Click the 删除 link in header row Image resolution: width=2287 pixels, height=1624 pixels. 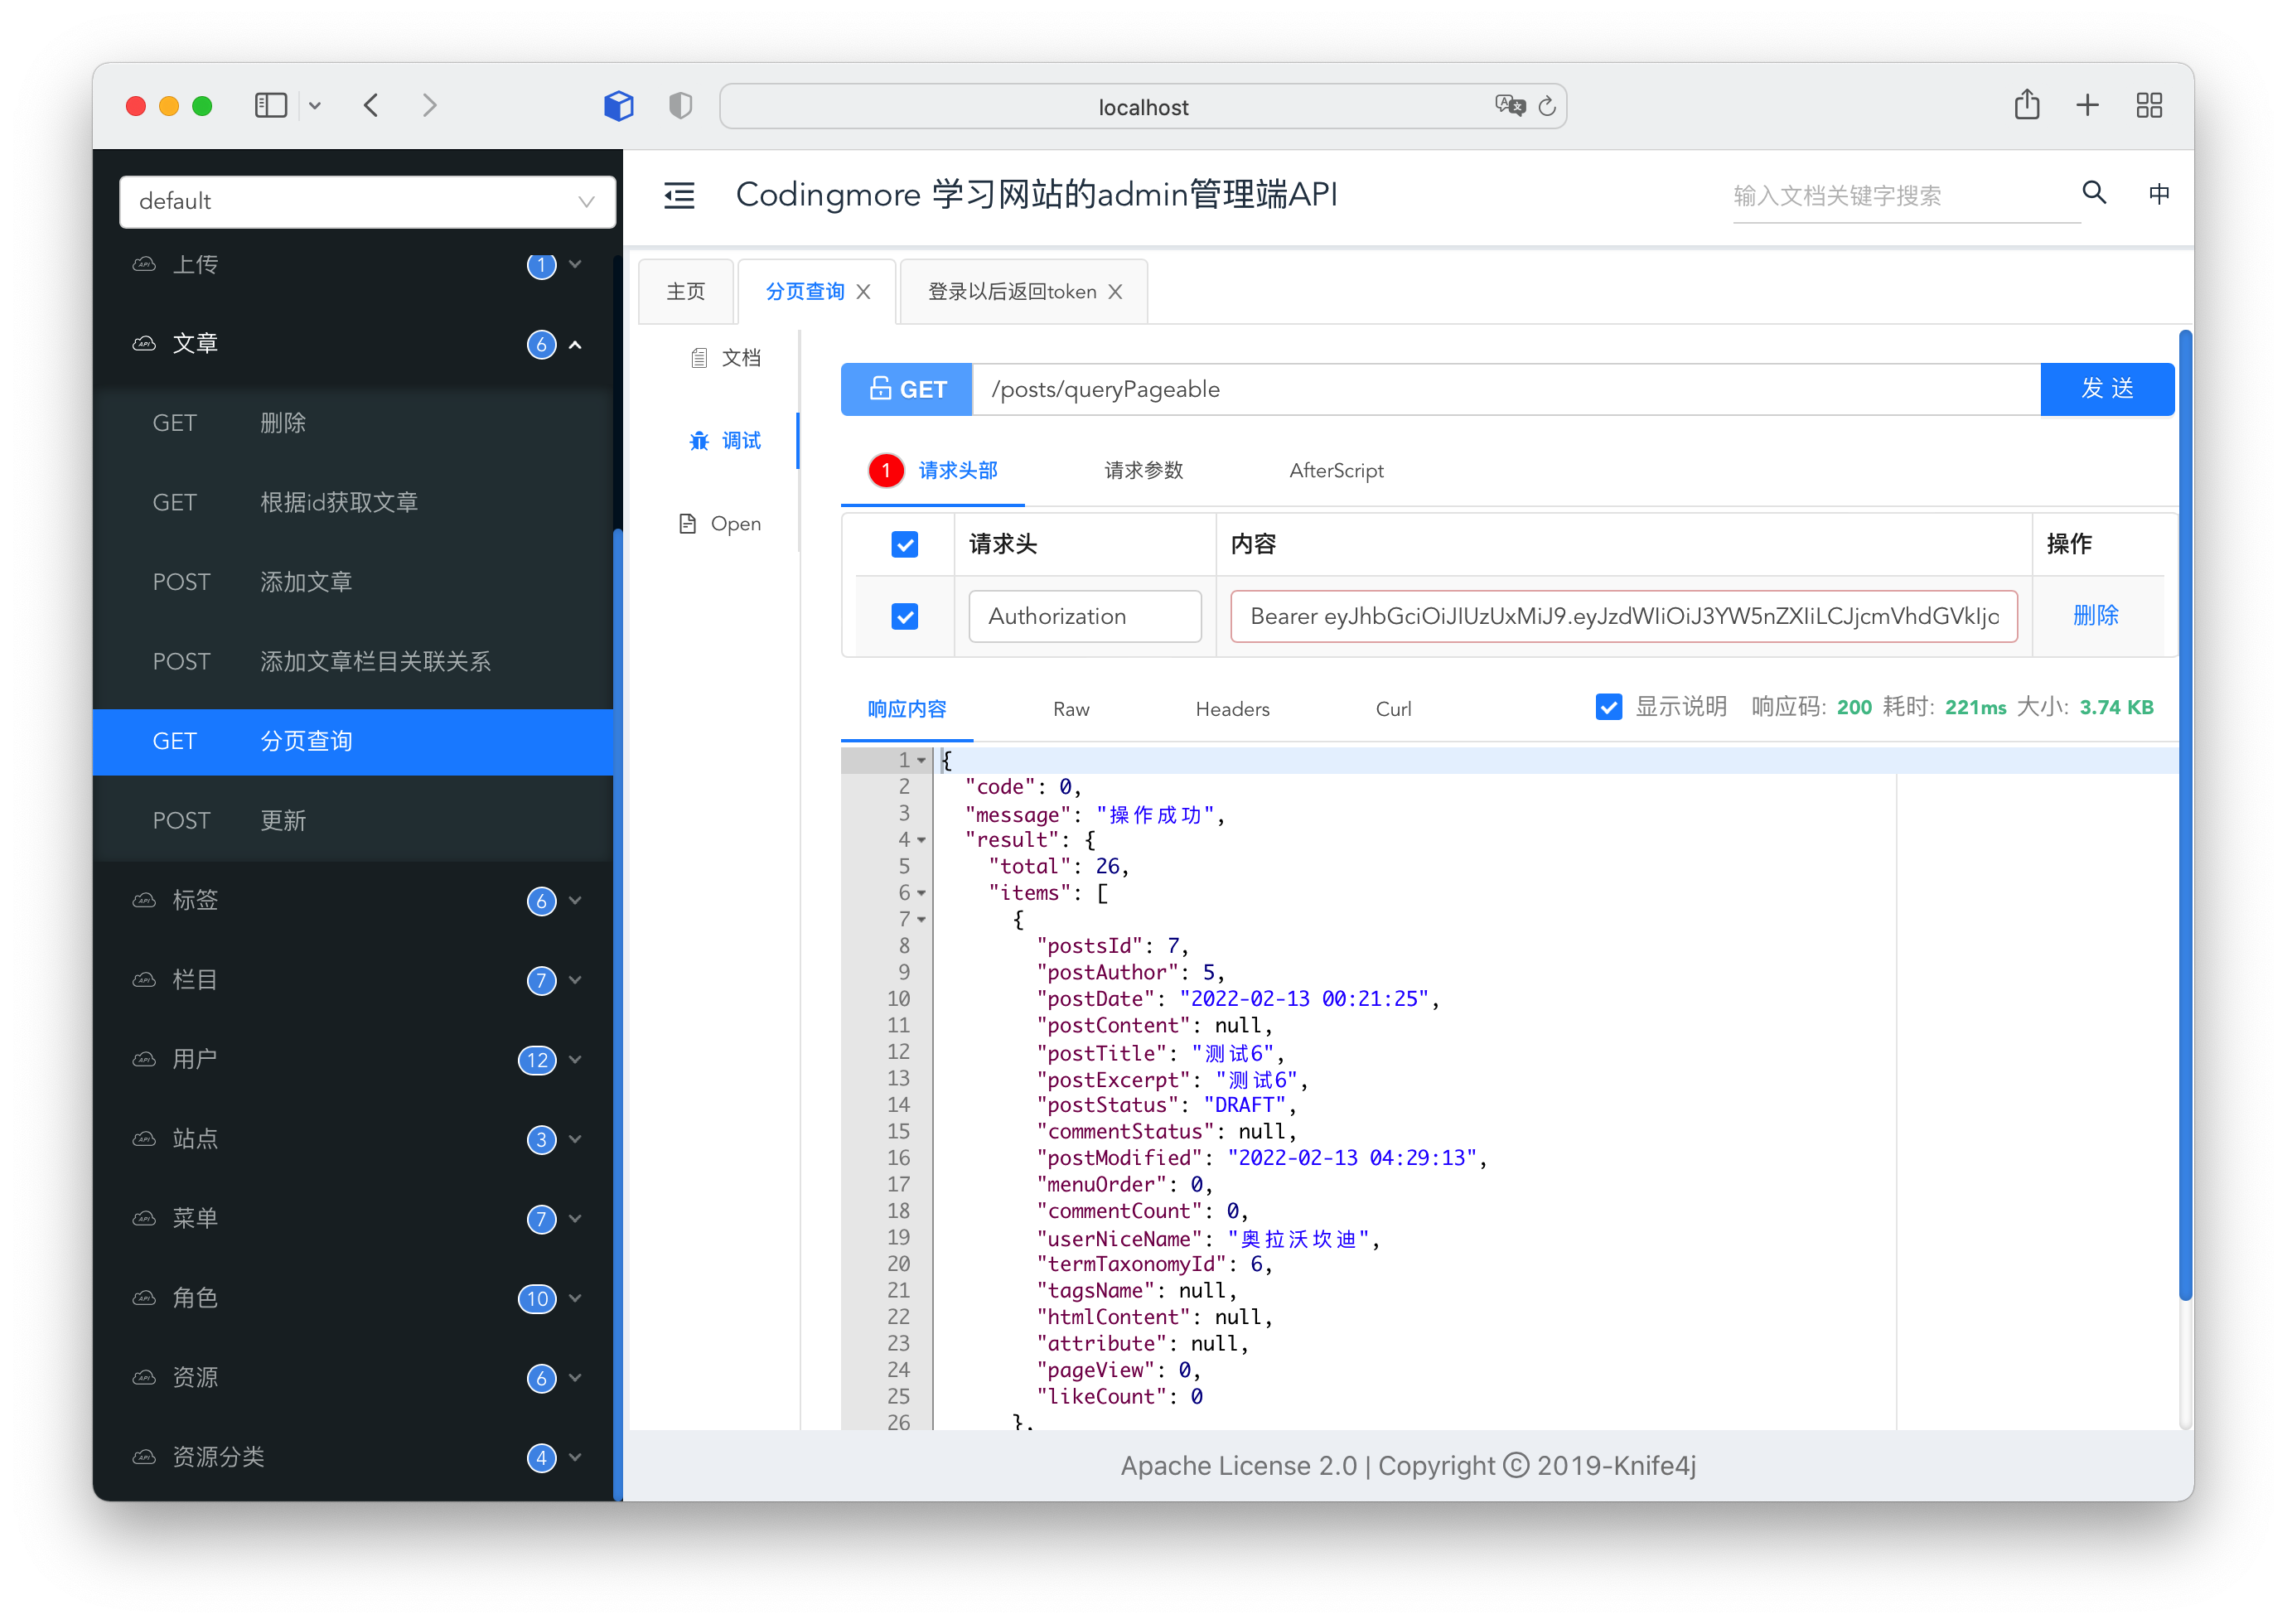pyautogui.click(x=2095, y=616)
